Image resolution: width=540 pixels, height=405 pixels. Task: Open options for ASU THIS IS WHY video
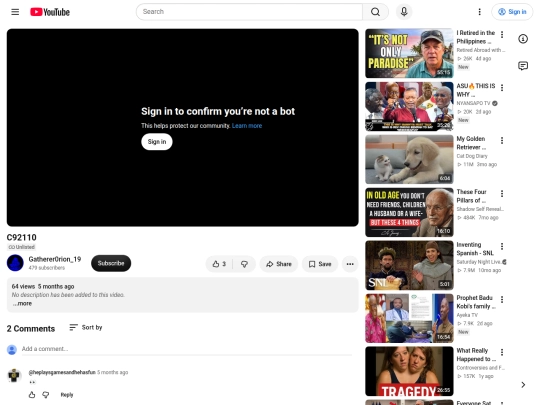click(x=502, y=87)
